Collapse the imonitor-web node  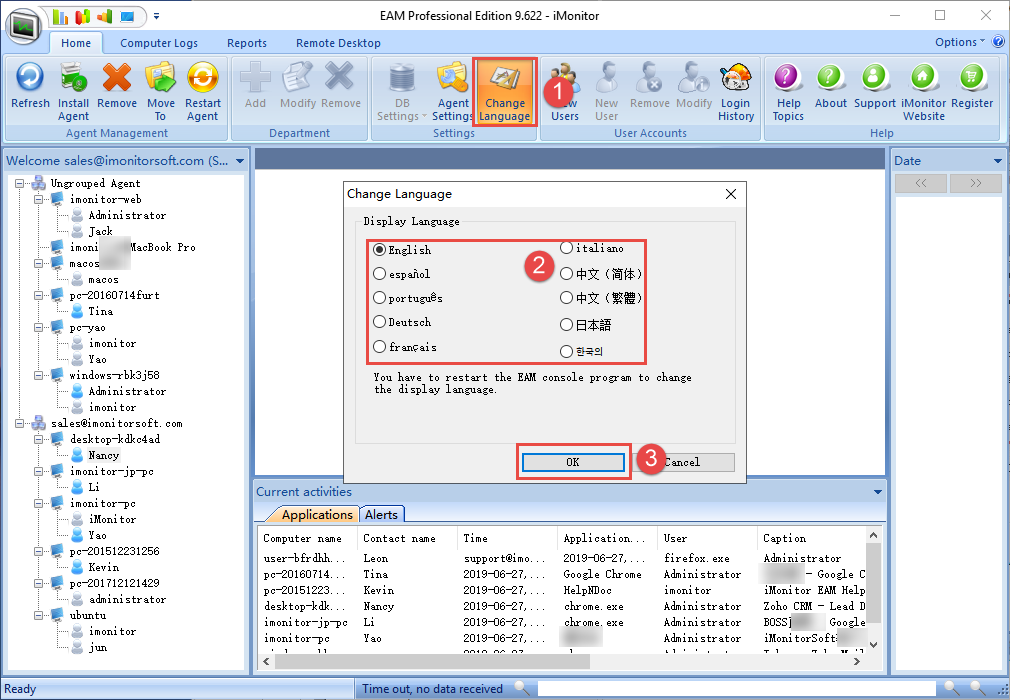tap(38, 200)
